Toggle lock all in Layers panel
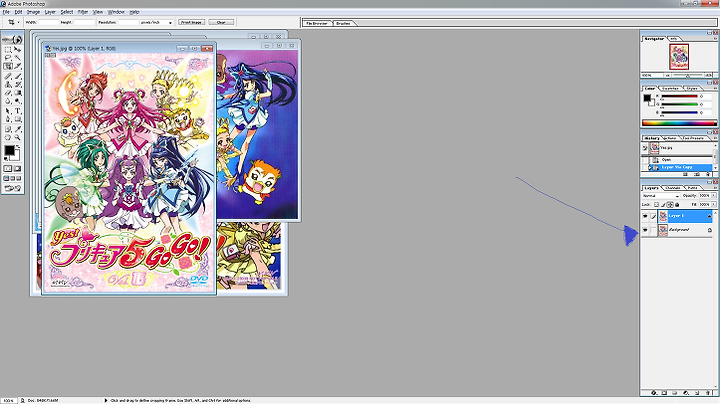This screenshot has height=404, width=720. click(677, 205)
